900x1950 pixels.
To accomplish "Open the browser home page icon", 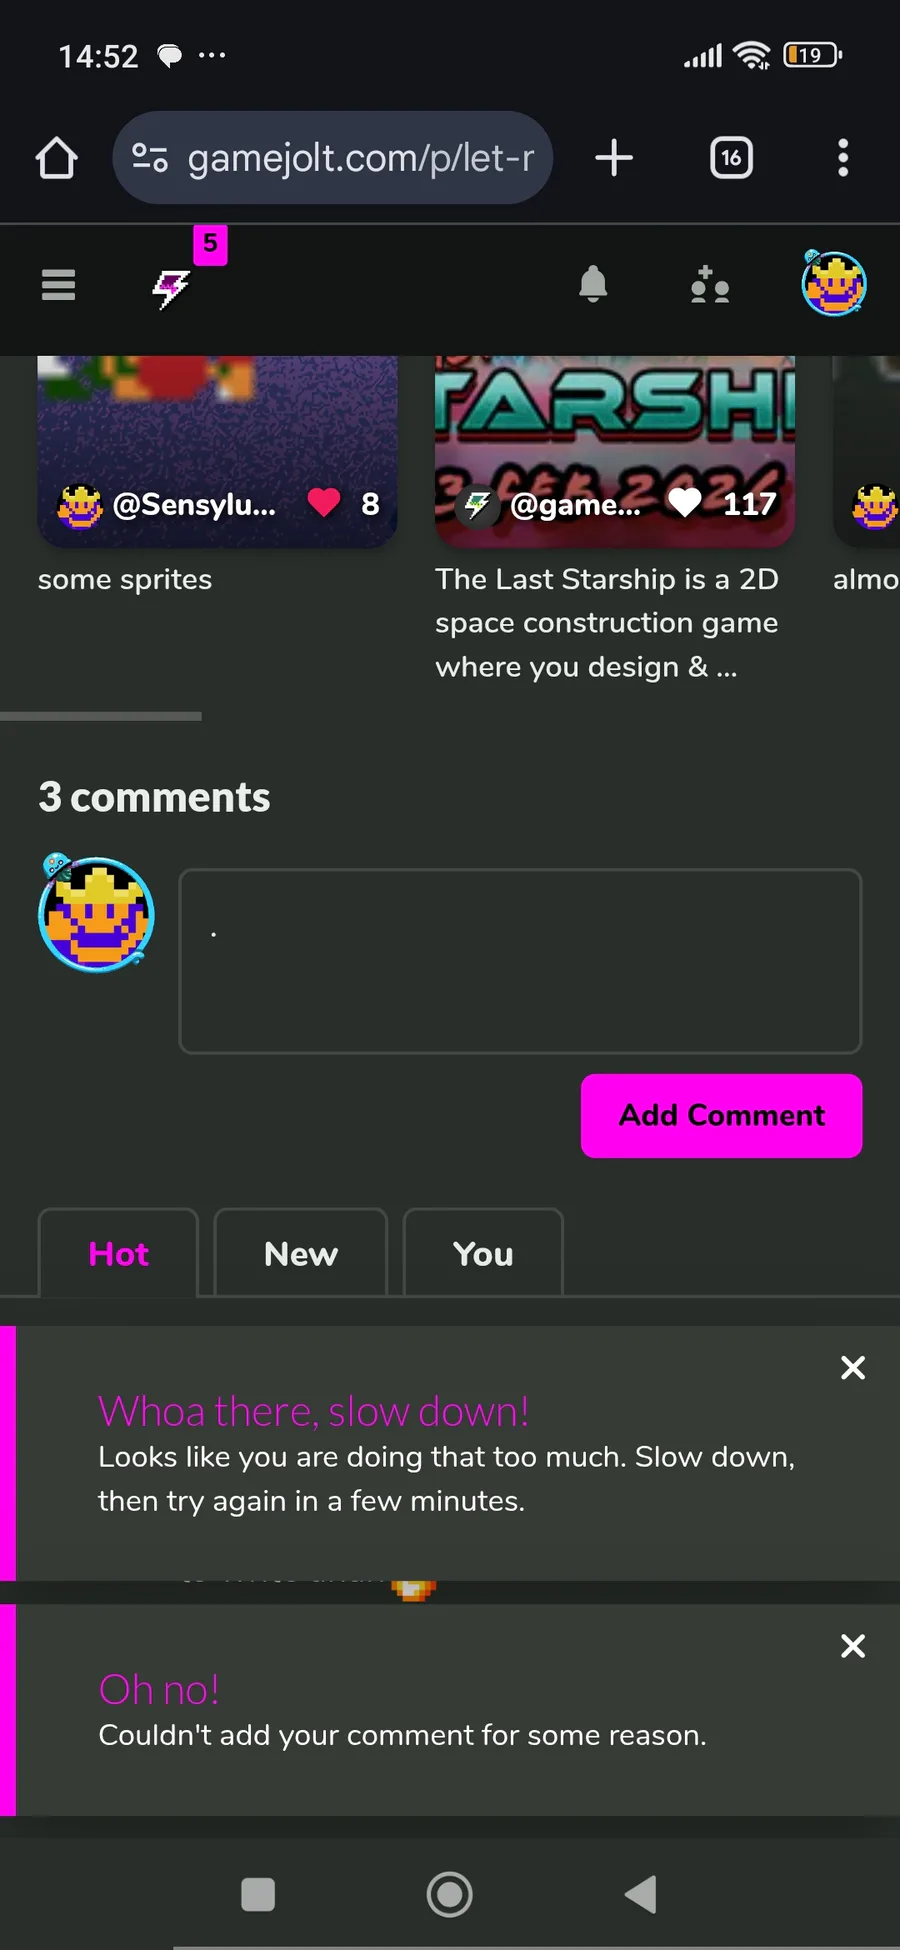I will click(56, 158).
